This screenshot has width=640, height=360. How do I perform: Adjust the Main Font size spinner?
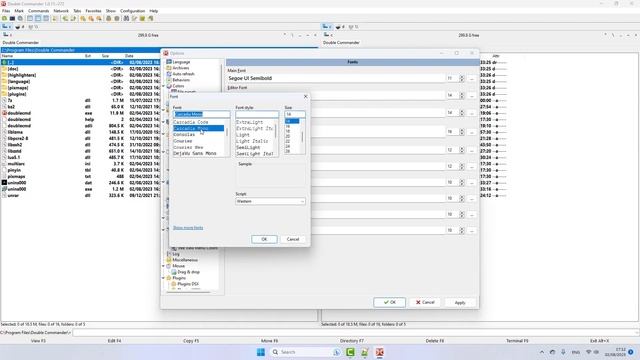pos(462,78)
